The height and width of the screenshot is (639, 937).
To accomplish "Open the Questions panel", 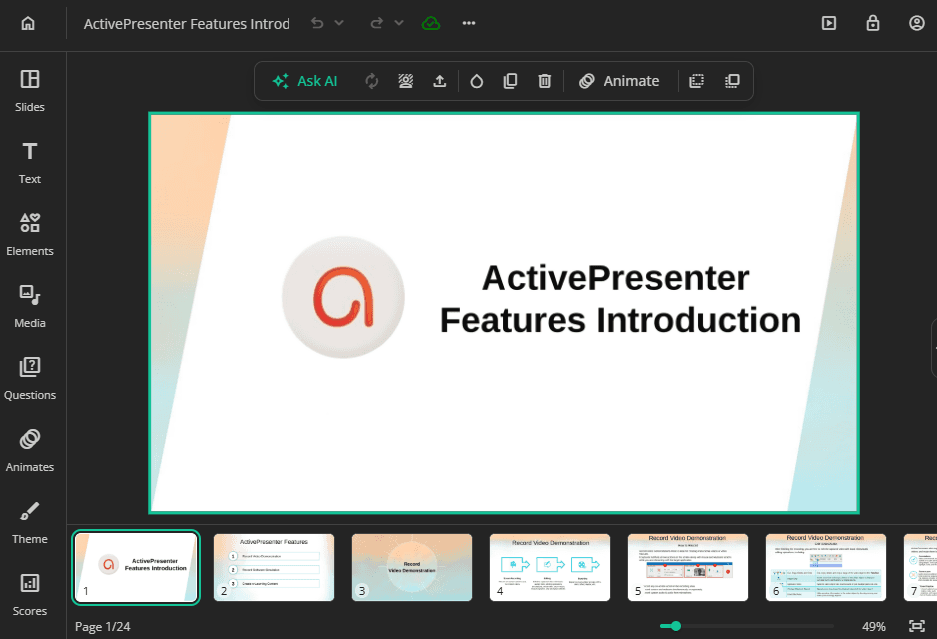I will [x=30, y=378].
